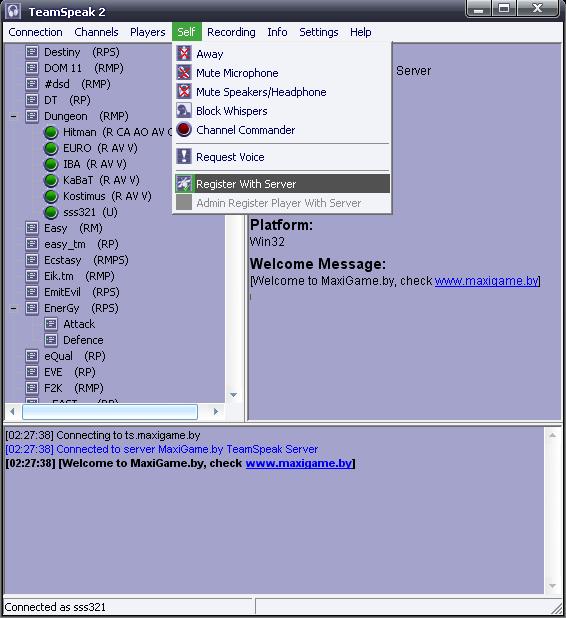Open the Settings menu
The height and width of the screenshot is (618, 566).
[318, 32]
